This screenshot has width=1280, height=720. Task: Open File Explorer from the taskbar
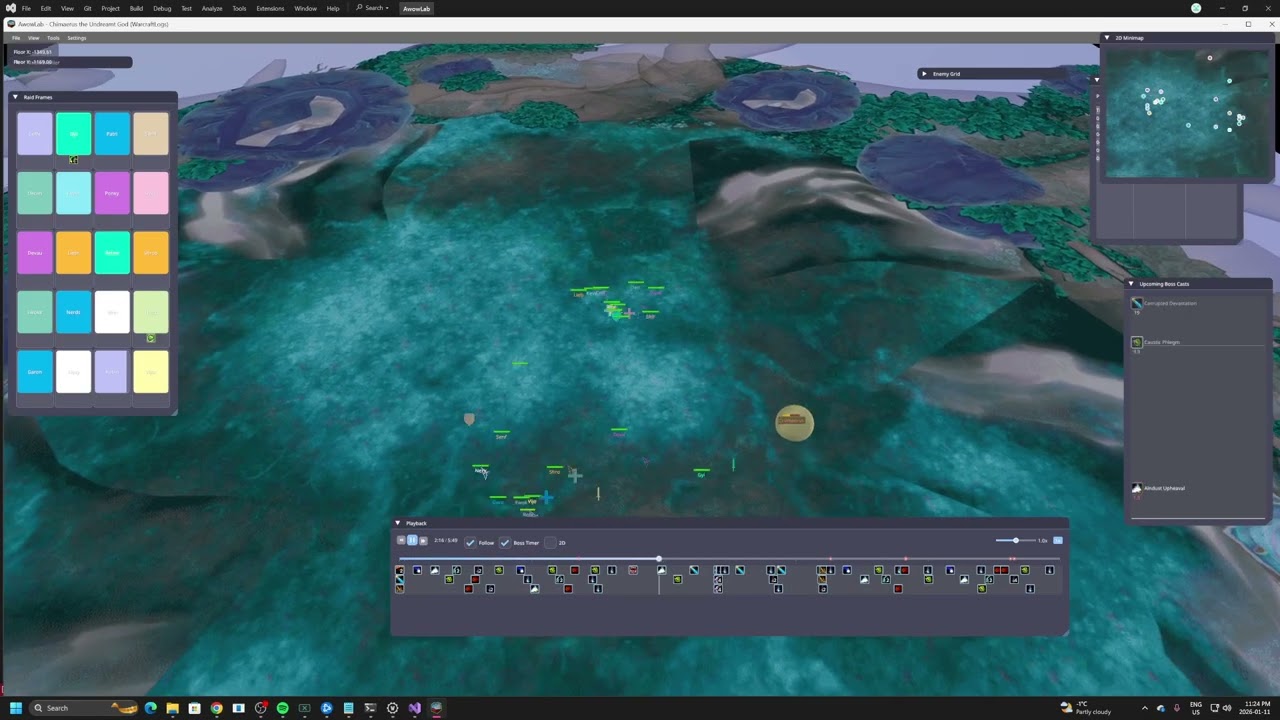pos(172,708)
